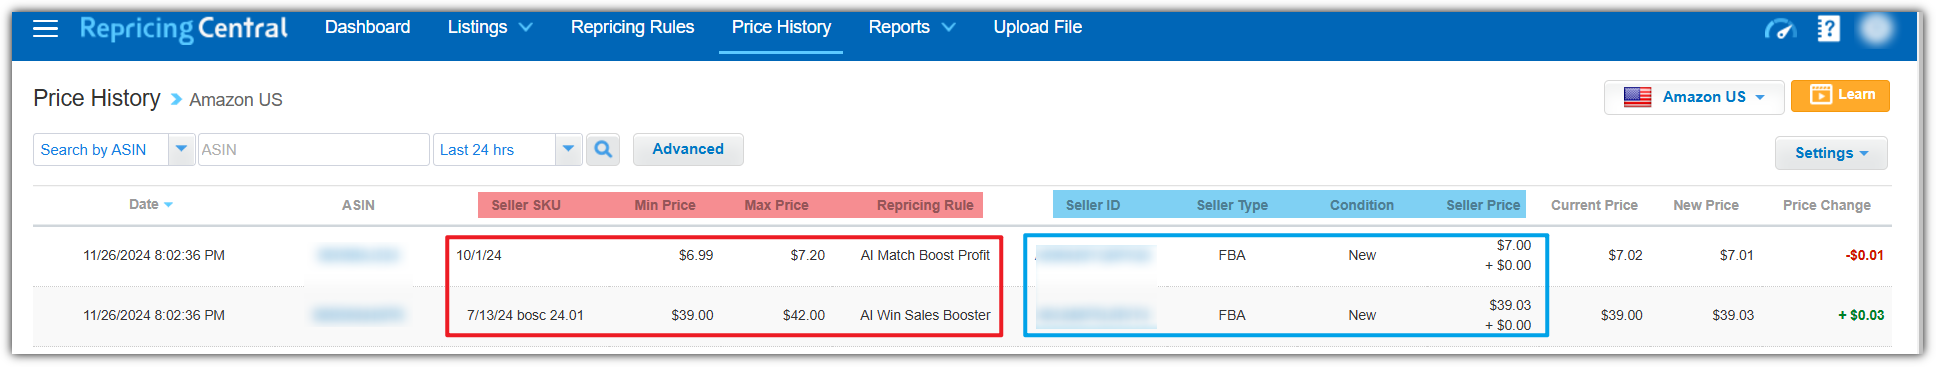Expand the Search by ASIN dropdown

click(181, 149)
